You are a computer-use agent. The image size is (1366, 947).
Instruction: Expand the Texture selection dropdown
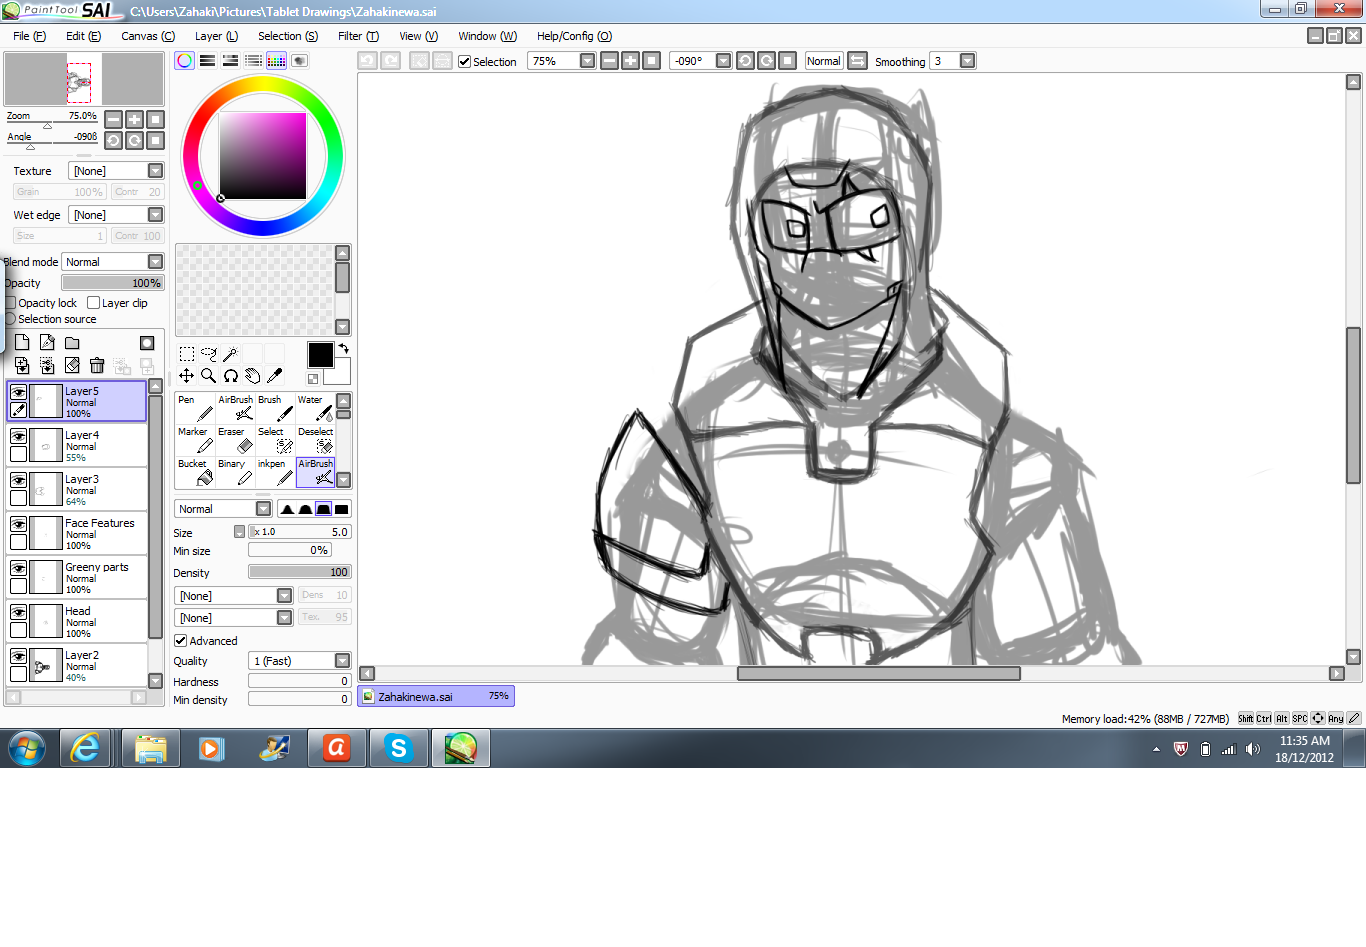coord(157,170)
